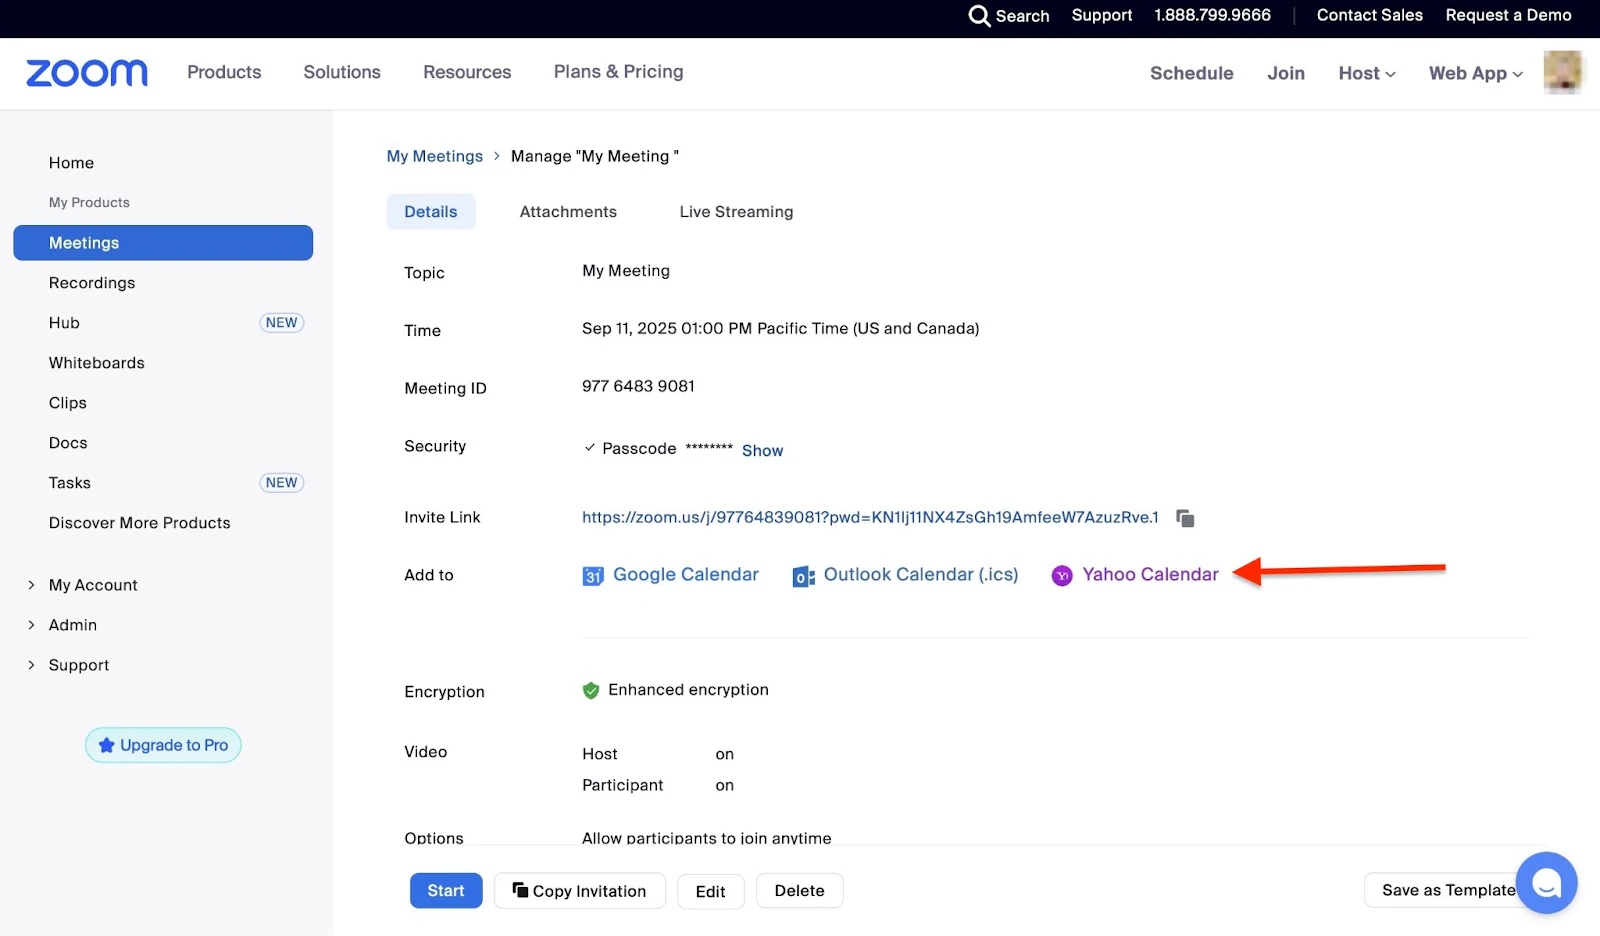
Task: Click the Google Calendar icon
Action: (593, 576)
